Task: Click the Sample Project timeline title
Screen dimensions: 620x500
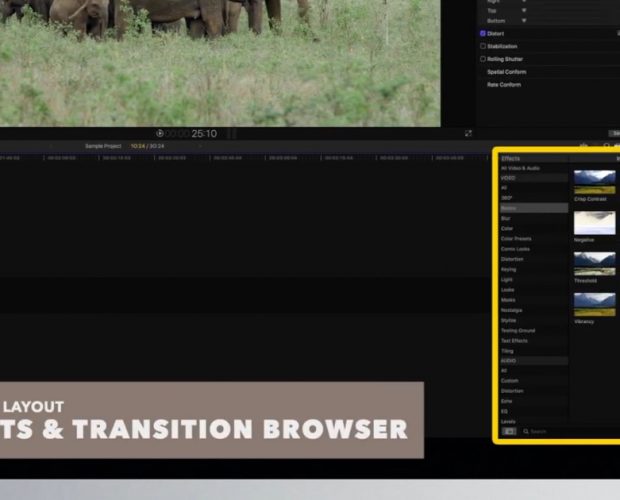Action: click(103, 146)
